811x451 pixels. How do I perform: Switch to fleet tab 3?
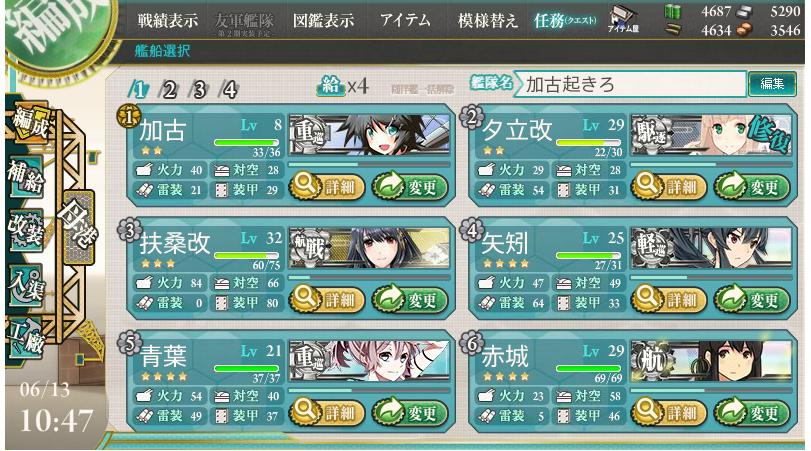(199, 90)
